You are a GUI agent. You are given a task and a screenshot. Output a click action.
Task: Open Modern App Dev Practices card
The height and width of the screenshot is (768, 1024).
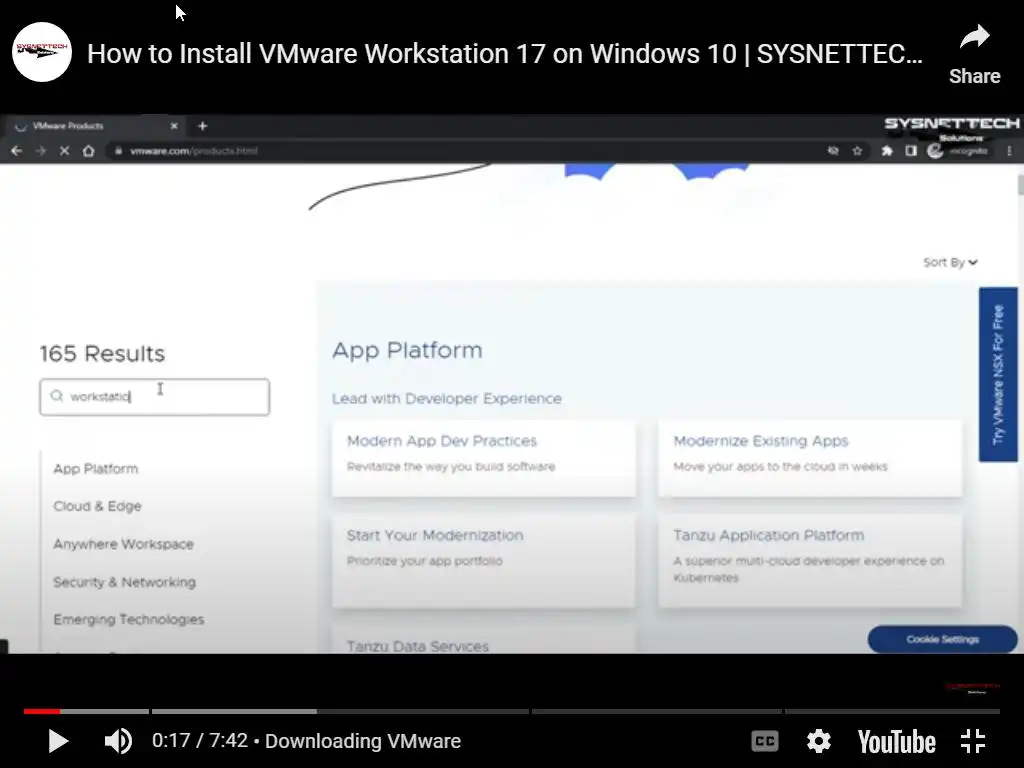tap(483, 458)
